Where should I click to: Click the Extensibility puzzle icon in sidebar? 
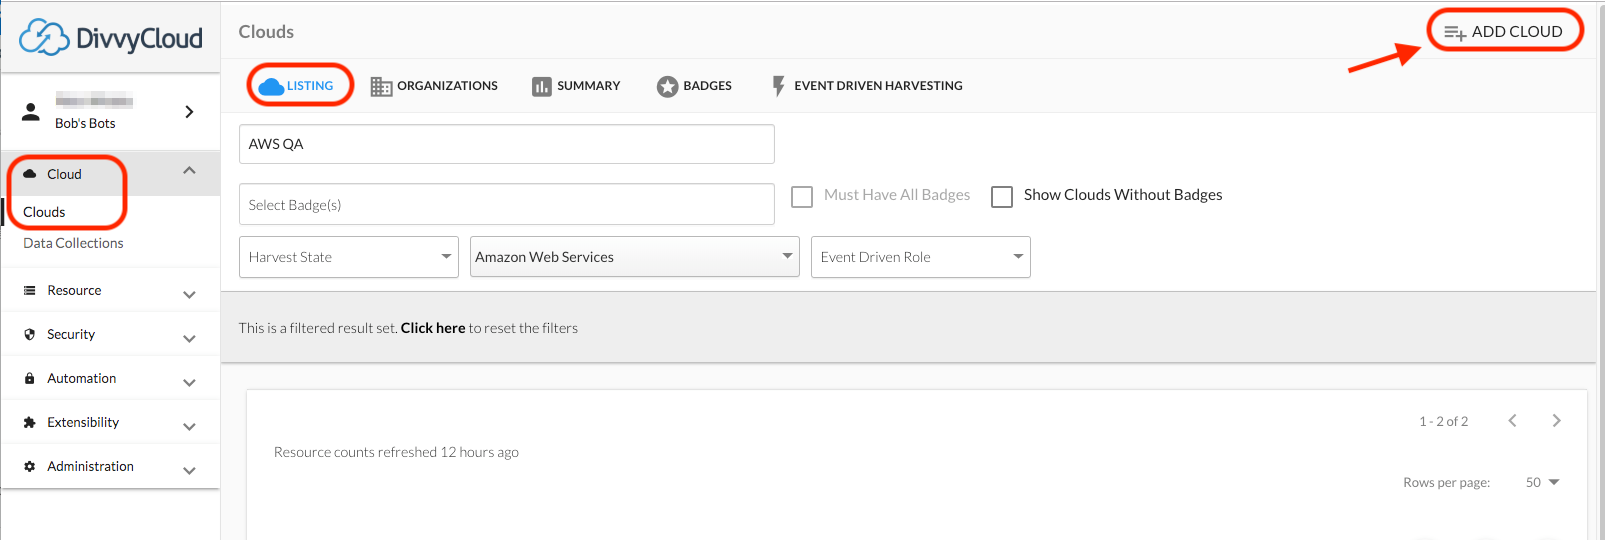[x=30, y=422]
